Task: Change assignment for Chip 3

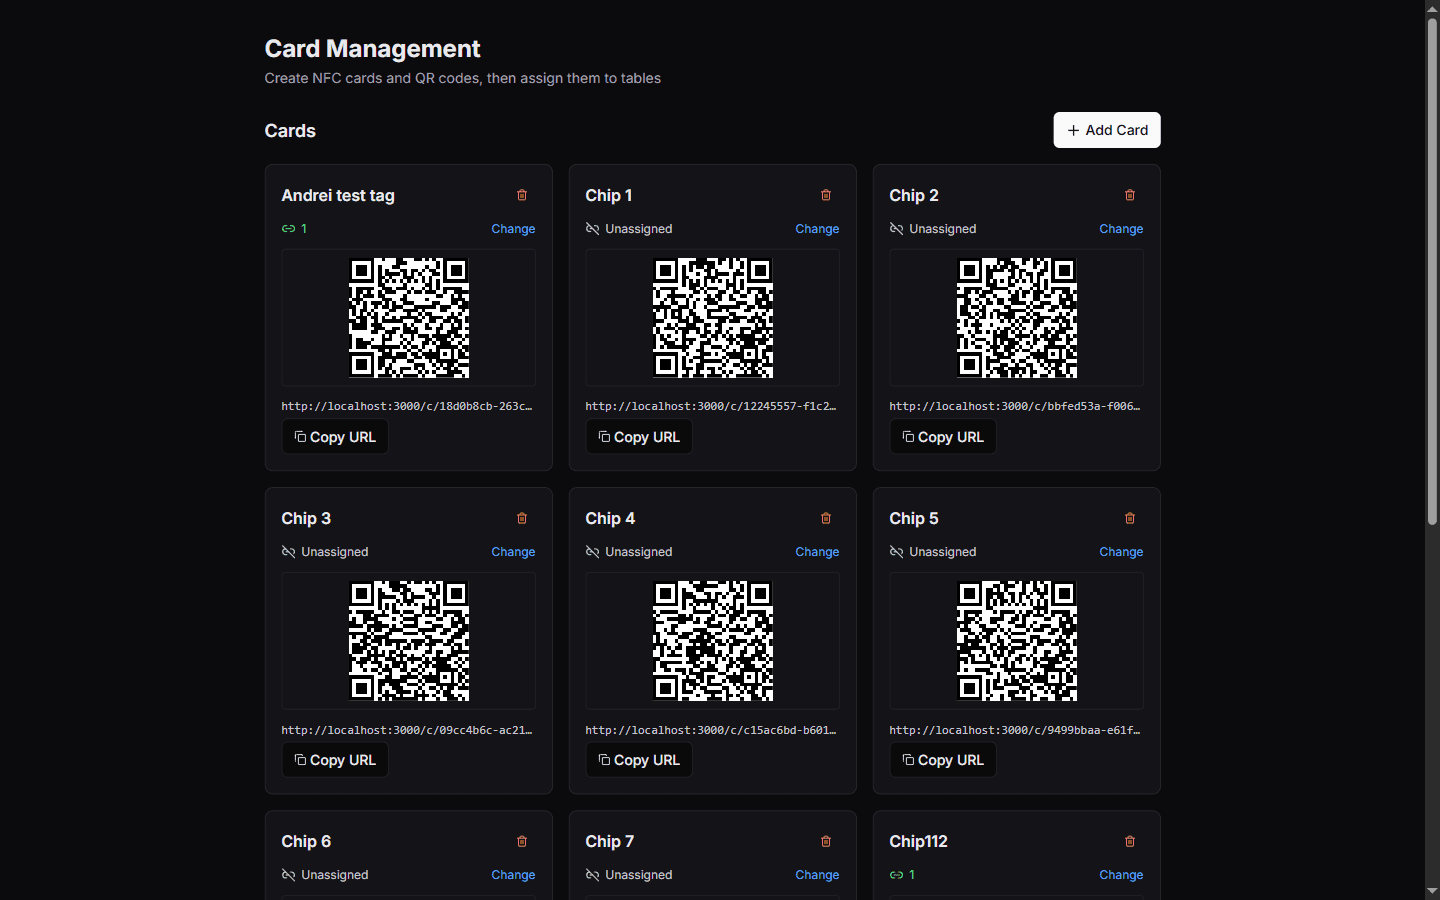Action: point(513,552)
